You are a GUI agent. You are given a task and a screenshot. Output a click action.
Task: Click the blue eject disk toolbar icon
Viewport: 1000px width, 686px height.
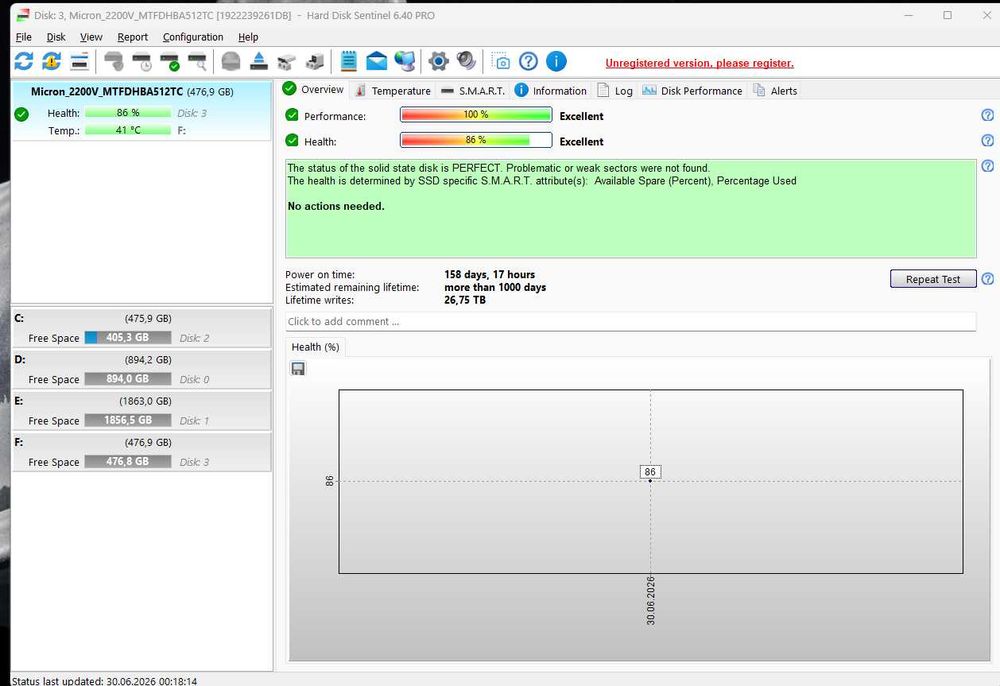pos(258,61)
